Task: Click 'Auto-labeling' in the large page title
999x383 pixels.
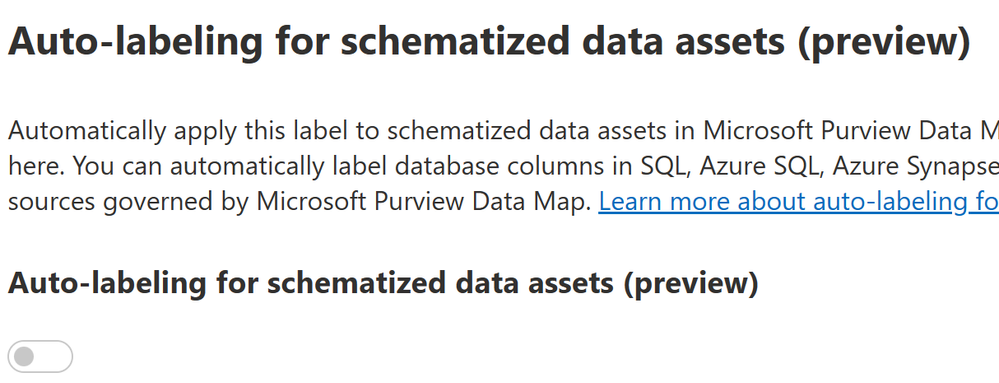Action: (x=135, y=41)
